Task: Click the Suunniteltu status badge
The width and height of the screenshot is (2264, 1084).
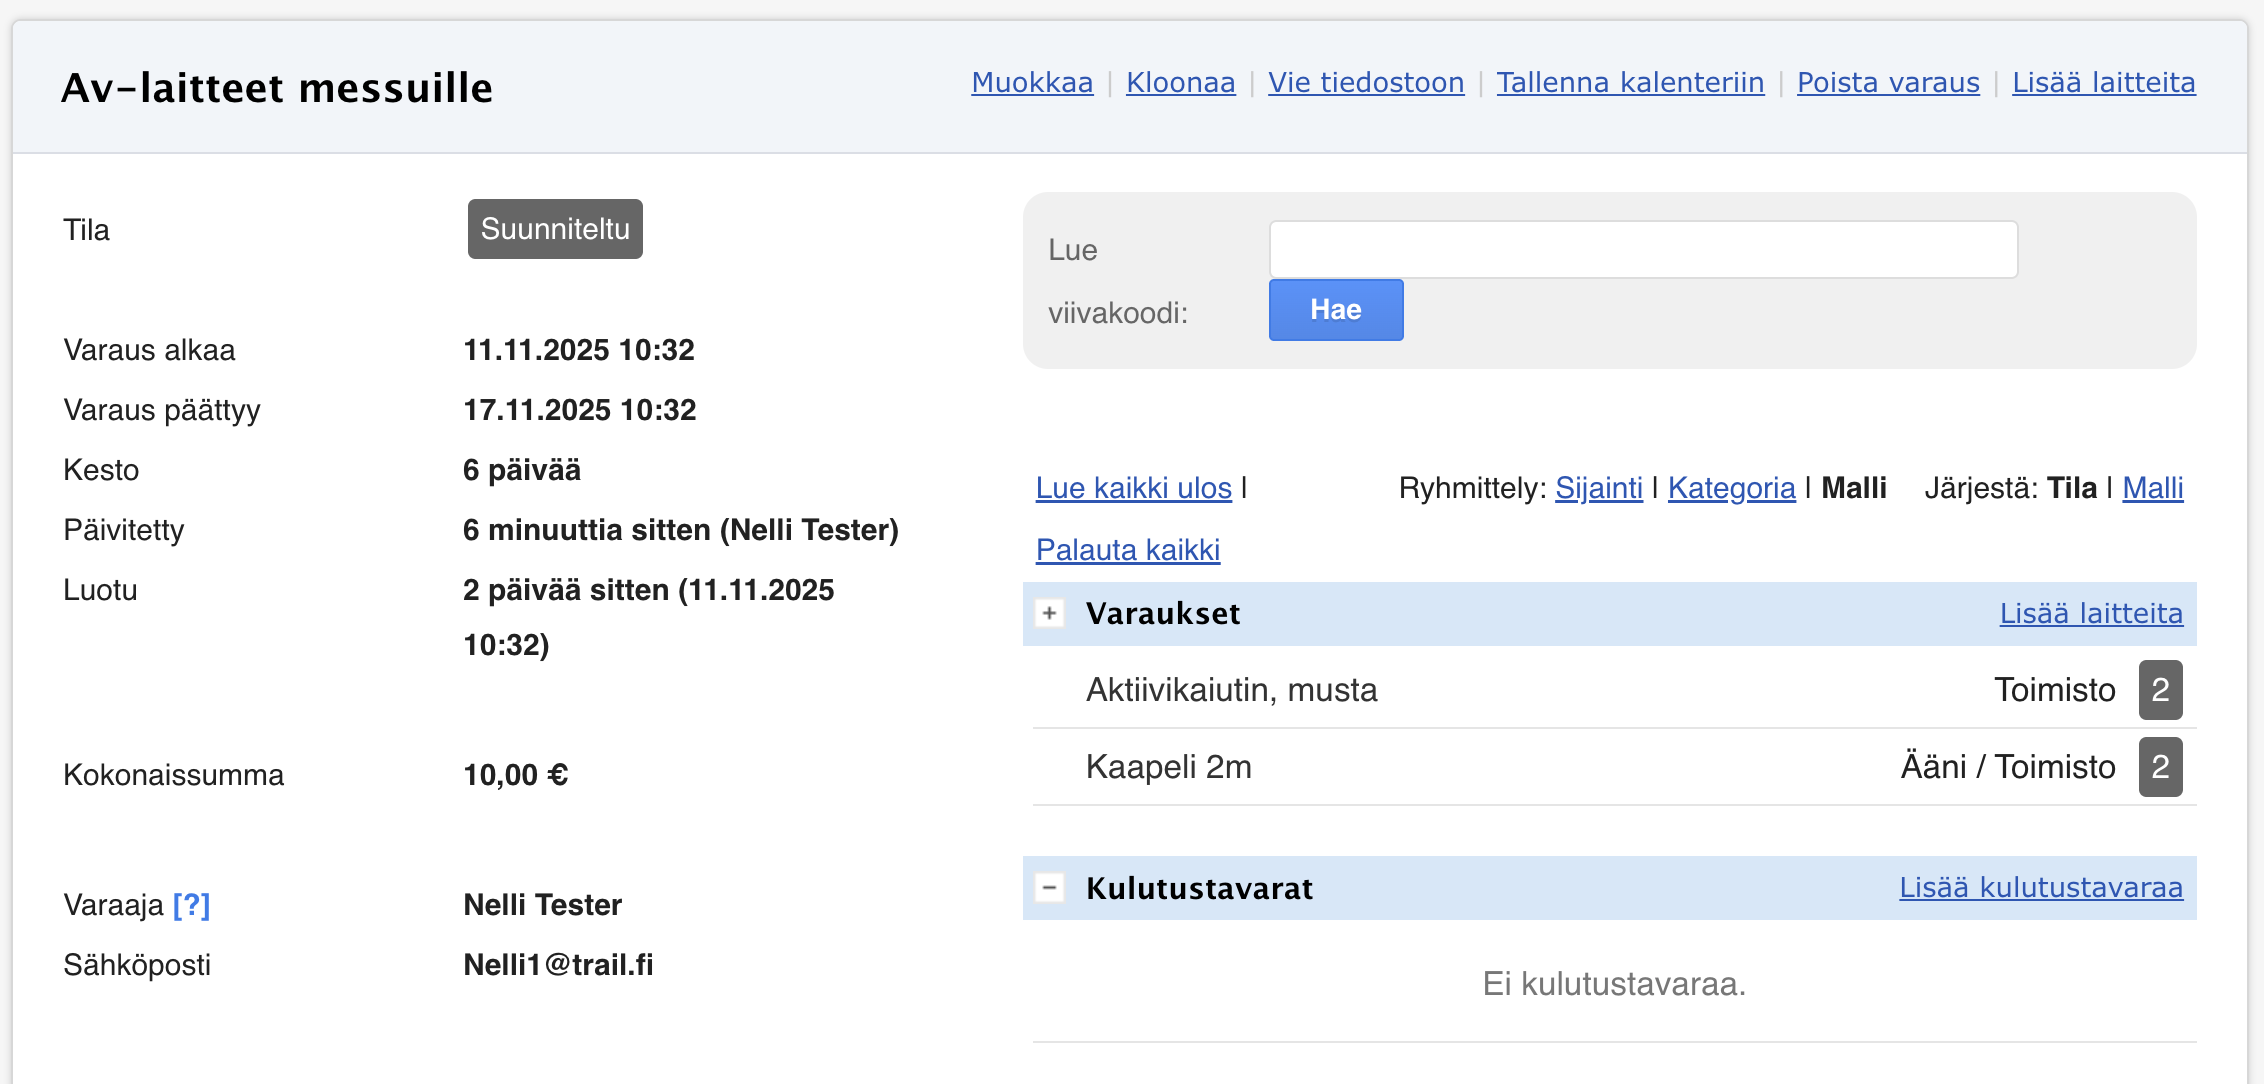Action: click(555, 229)
